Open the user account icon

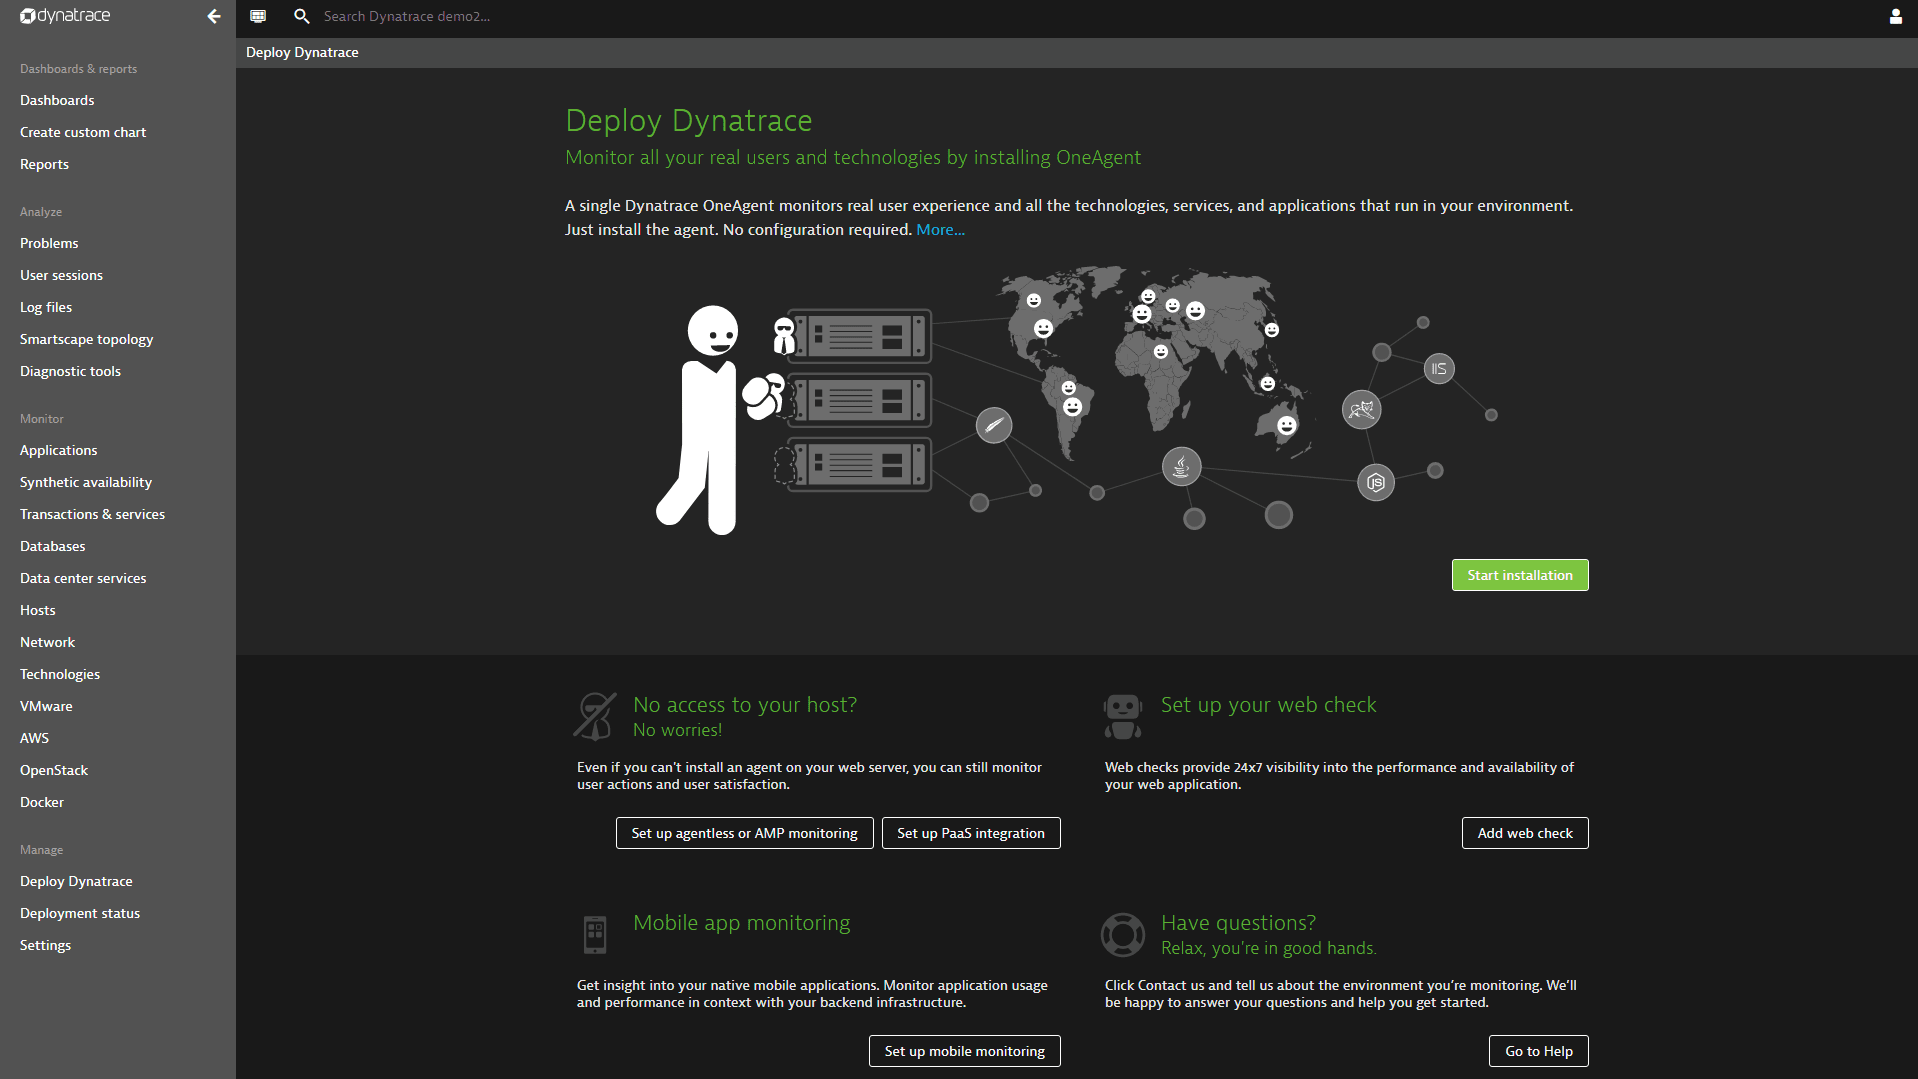point(1895,16)
